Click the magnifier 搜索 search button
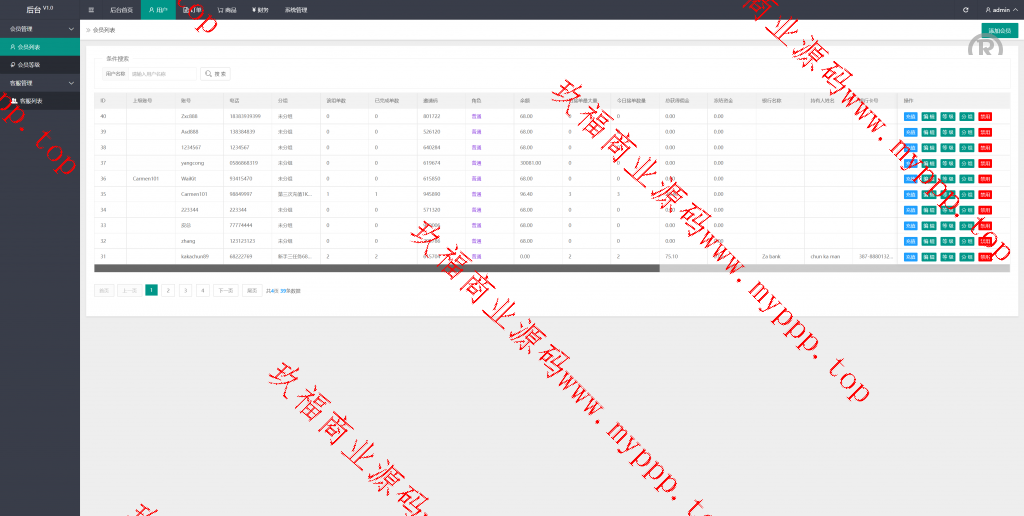1024x516 pixels. point(215,74)
